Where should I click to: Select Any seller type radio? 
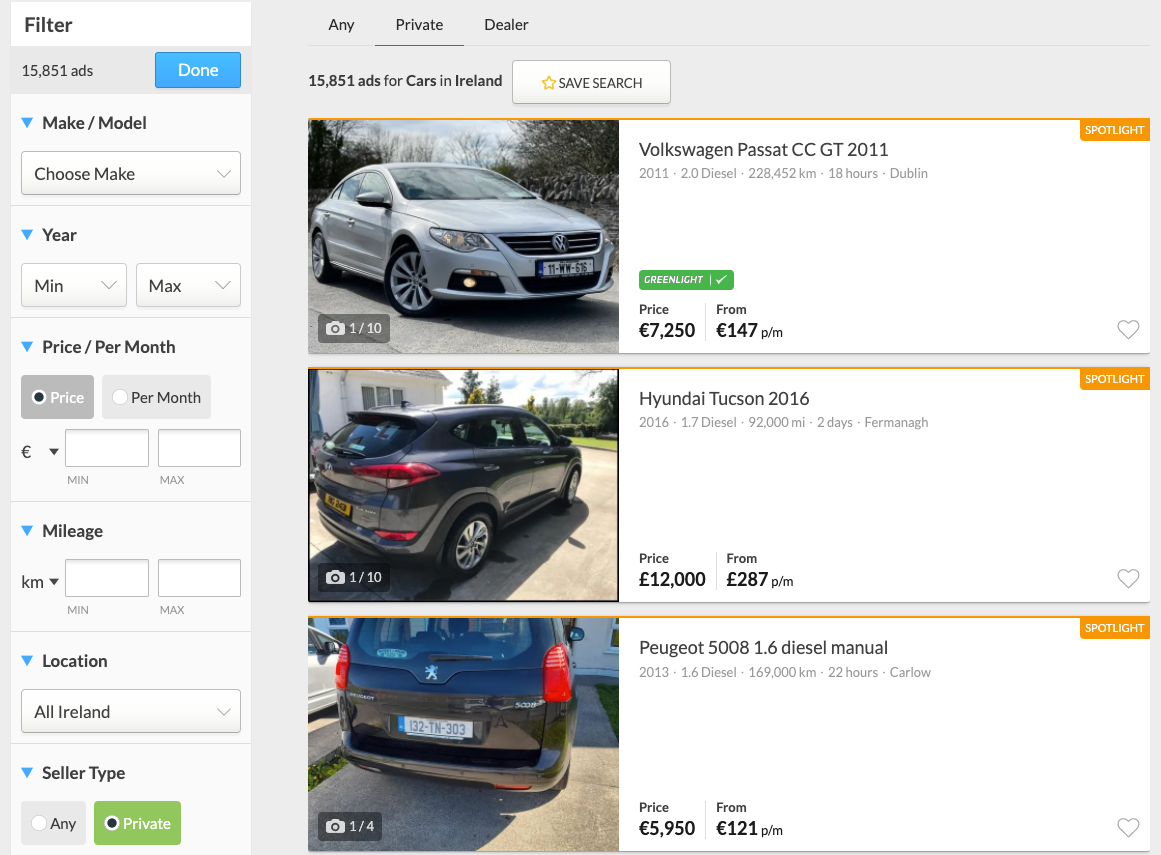click(x=53, y=823)
